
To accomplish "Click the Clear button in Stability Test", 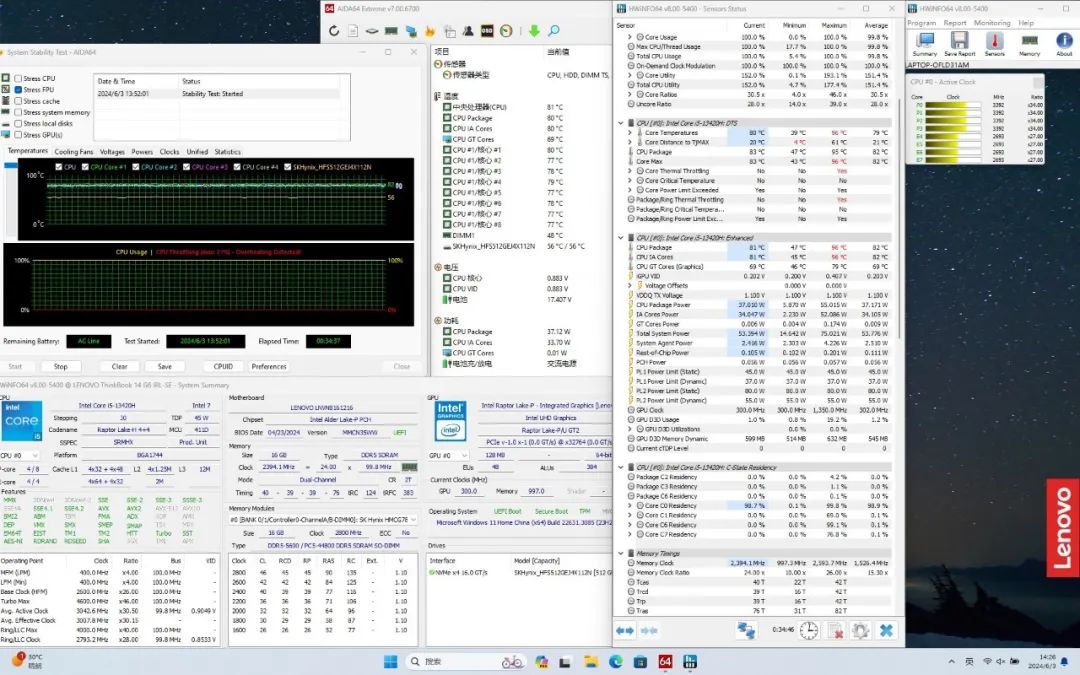I will (x=119, y=366).
